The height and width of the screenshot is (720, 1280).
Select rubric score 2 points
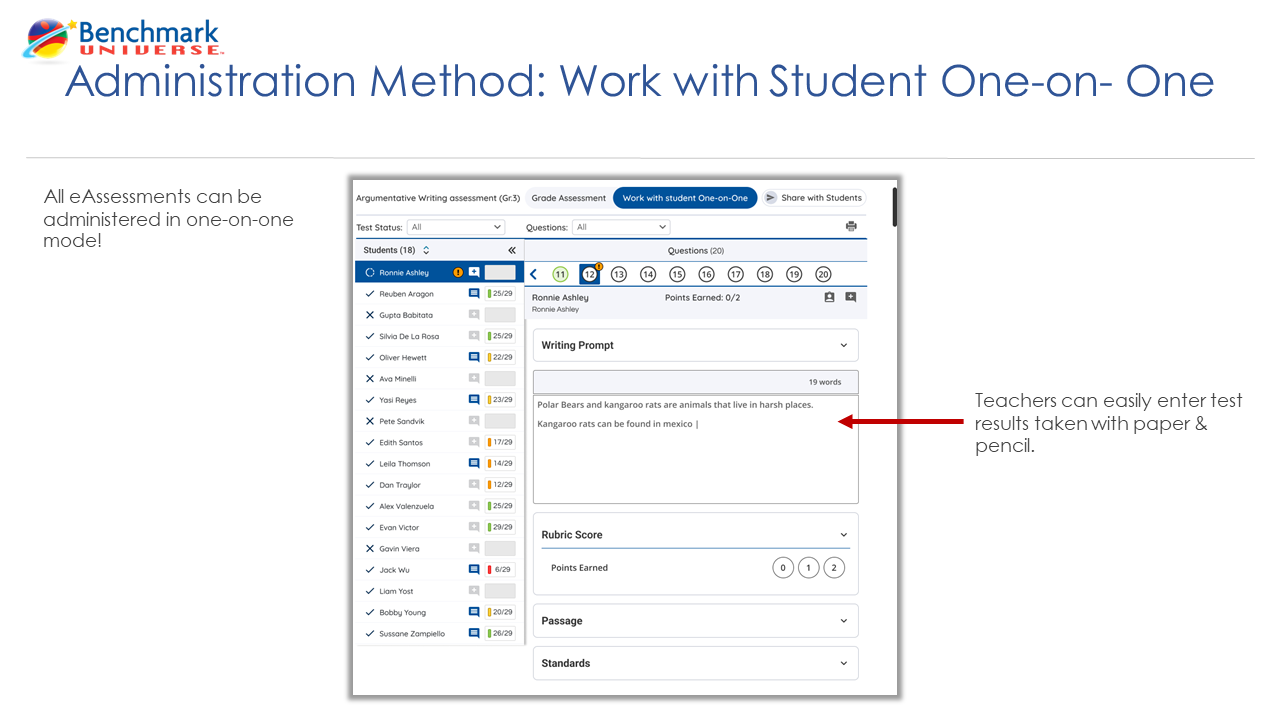click(835, 568)
